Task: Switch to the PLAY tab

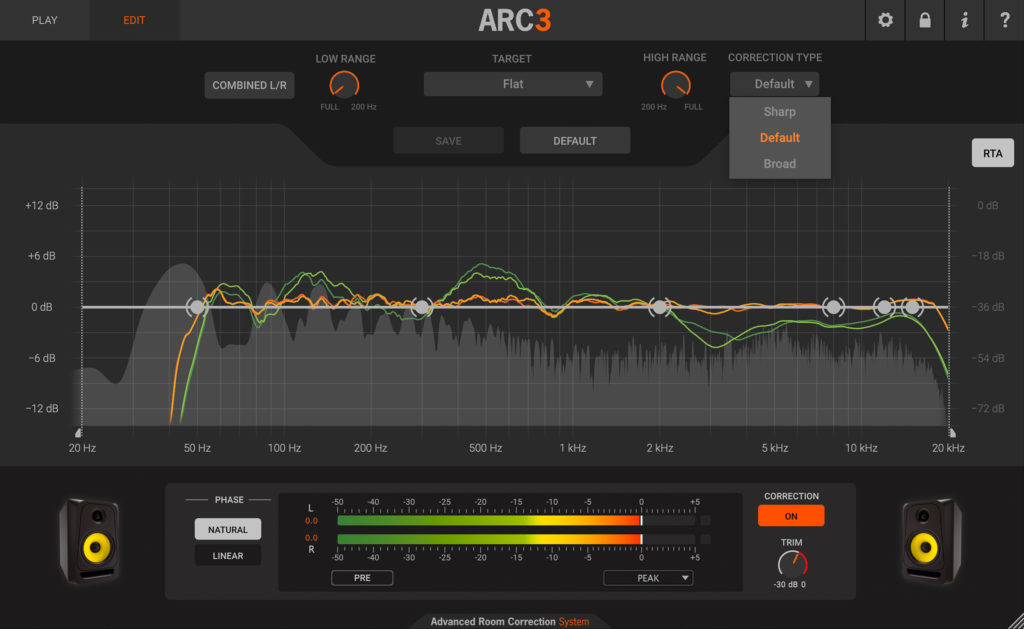Action: click(44, 20)
